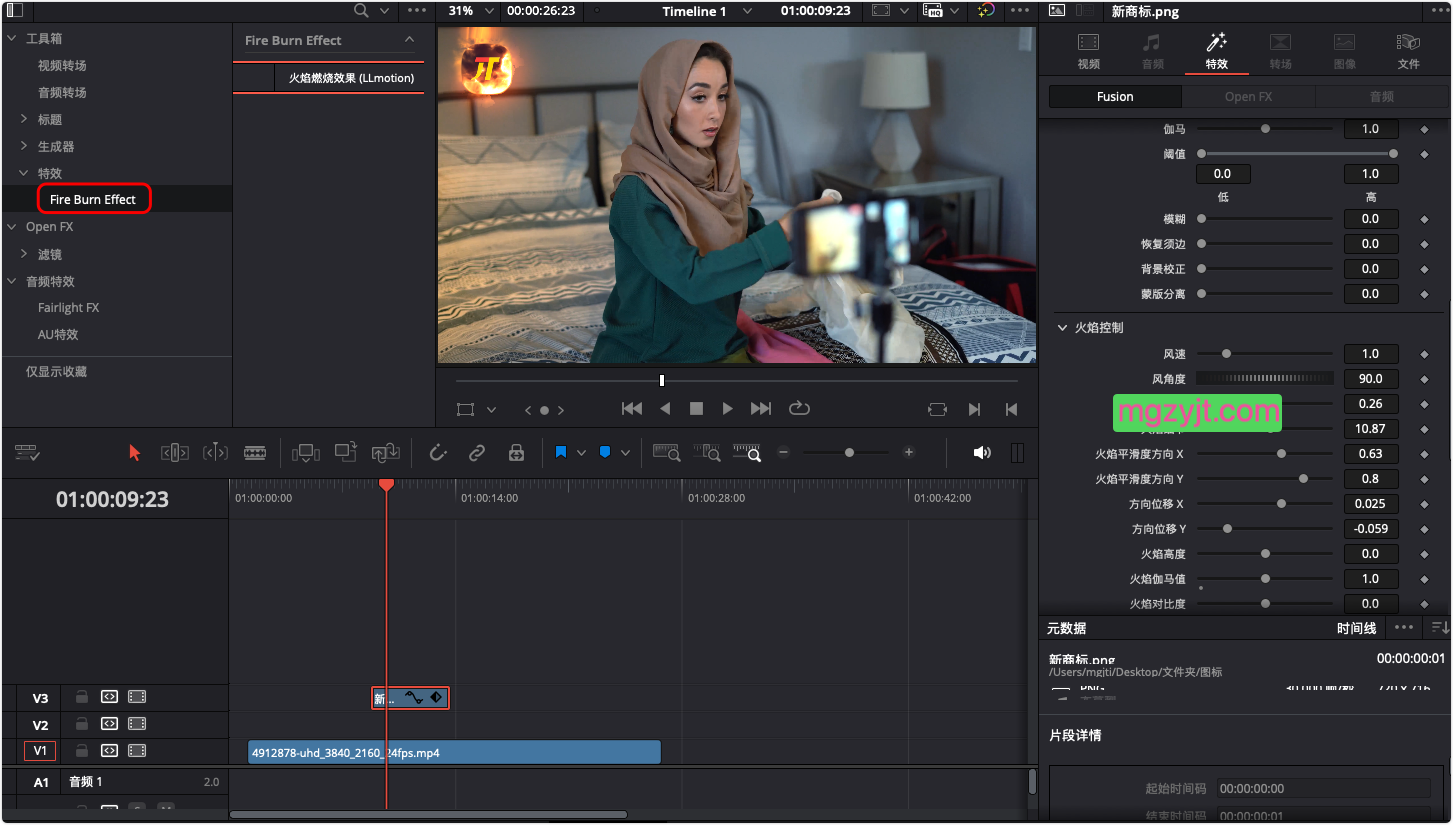1453x825 pixels.
Task: Select the Open FX sub-tab
Action: [x=1248, y=97]
